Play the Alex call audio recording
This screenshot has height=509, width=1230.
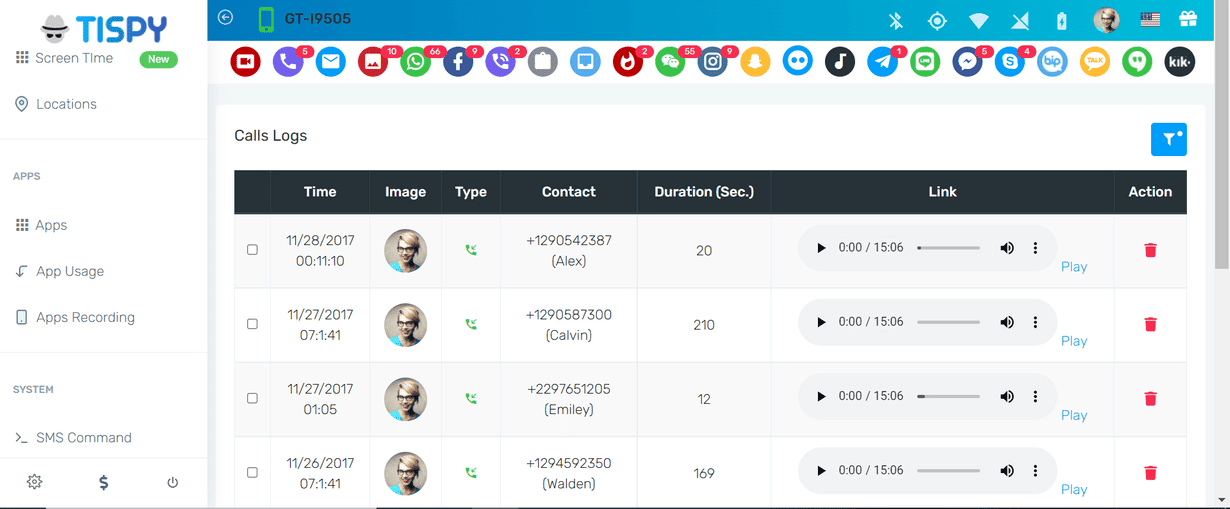pos(821,248)
